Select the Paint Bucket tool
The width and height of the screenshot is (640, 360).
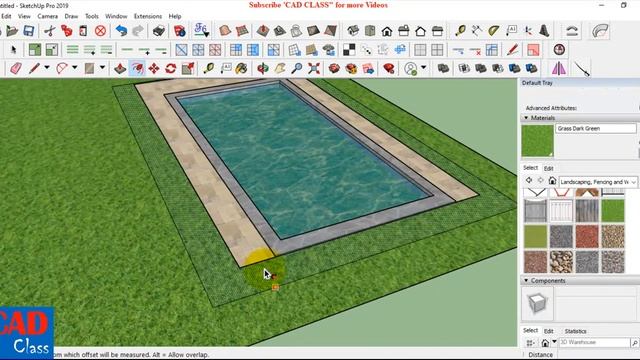pos(242,68)
